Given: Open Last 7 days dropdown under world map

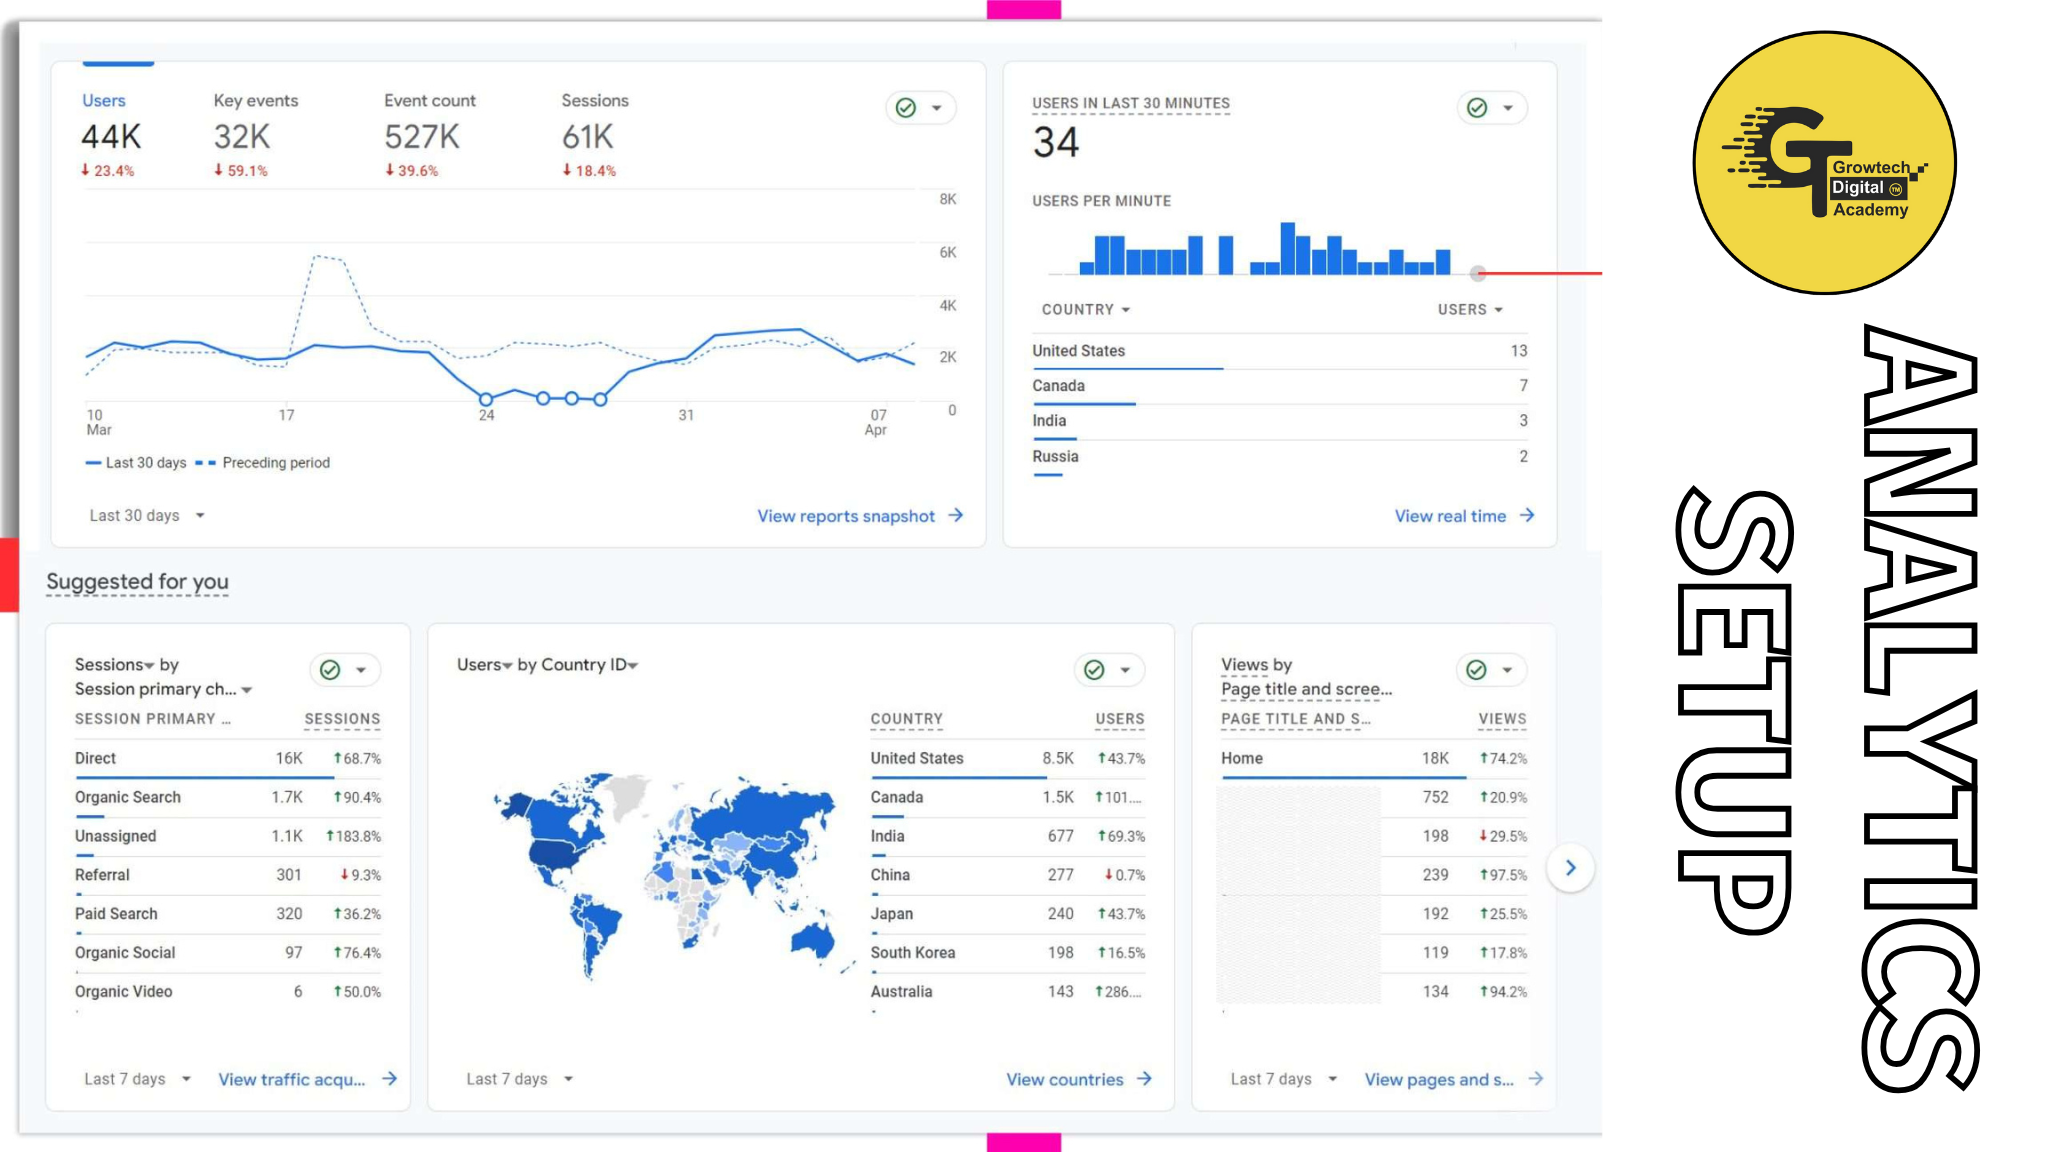Looking at the screenshot, I should [x=519, y=1079].
